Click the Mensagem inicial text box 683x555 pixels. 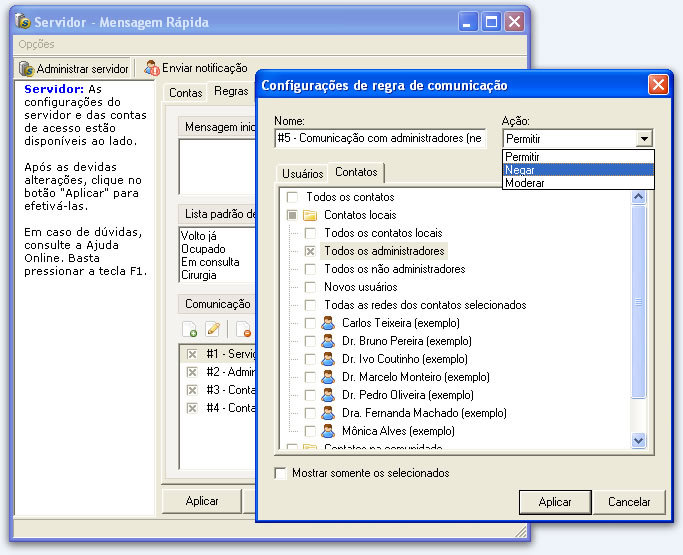(217, 166)
